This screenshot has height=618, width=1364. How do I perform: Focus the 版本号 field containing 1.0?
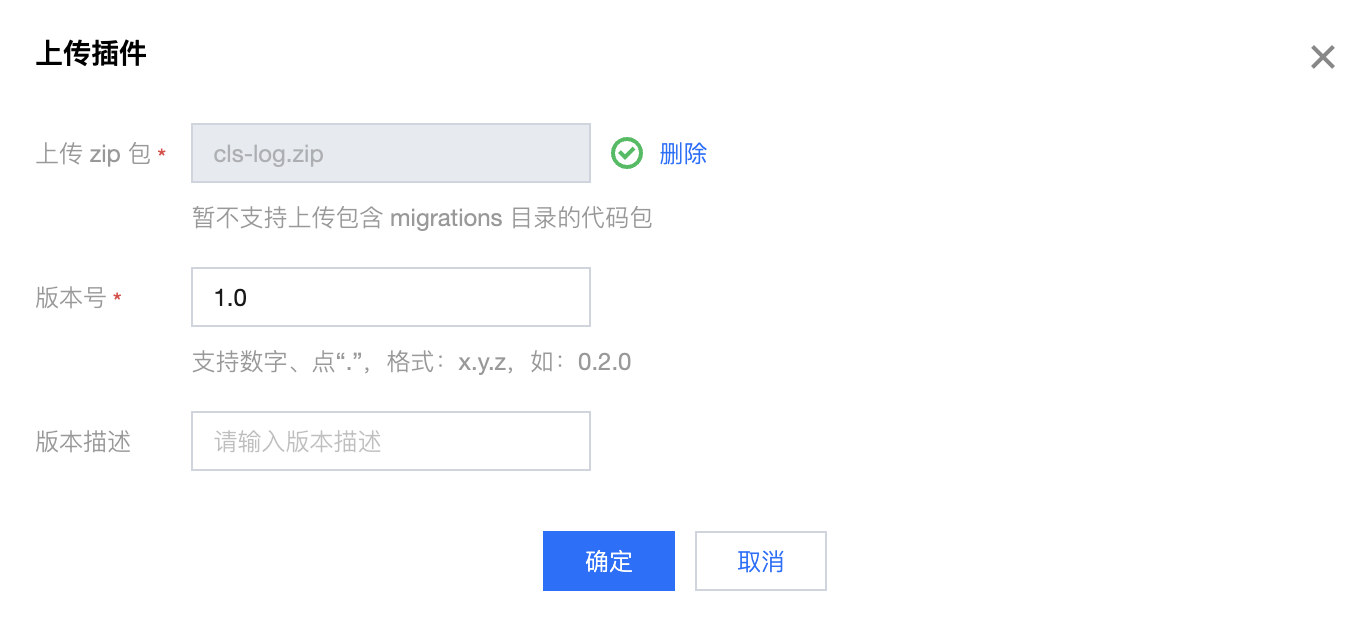pyautogui.click(x=391, y=297)
